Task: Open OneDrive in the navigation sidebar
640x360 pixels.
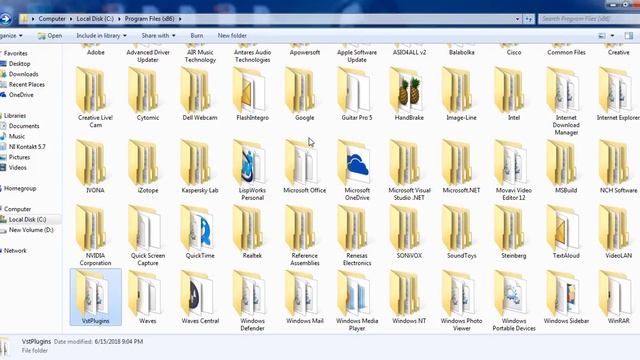Action: pos(21,95)
